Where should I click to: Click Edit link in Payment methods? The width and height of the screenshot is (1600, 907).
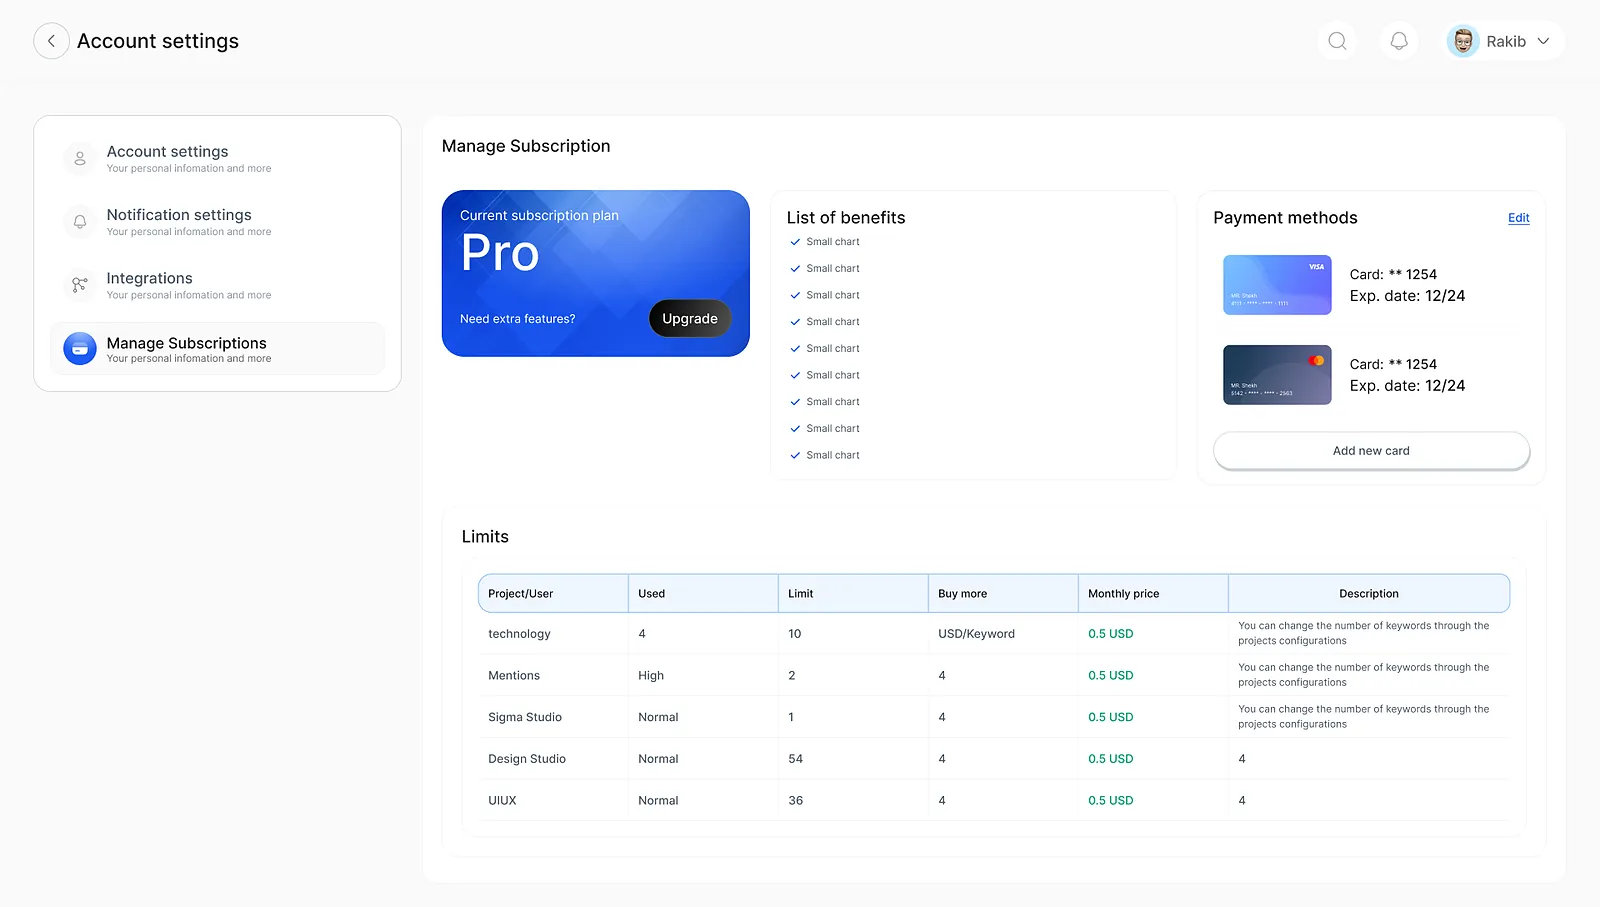click(1518, 218)
